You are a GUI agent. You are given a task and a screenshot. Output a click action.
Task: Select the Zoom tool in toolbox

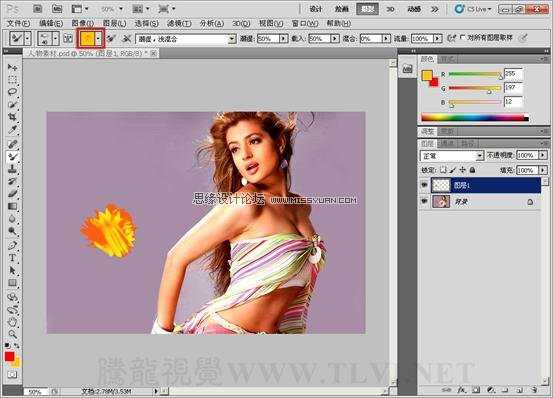[12, 334]
